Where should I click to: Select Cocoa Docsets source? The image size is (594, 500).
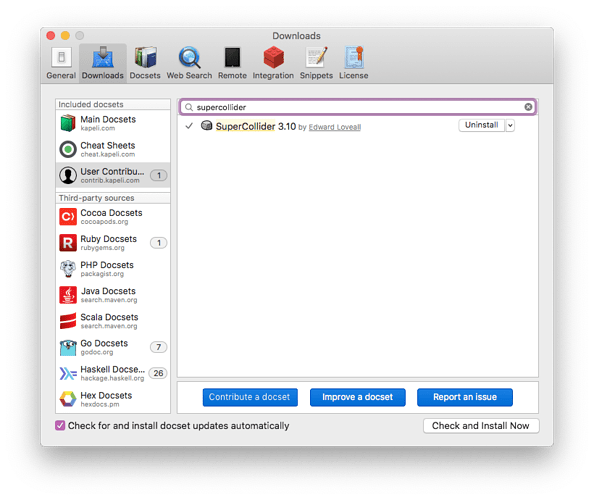113,217
